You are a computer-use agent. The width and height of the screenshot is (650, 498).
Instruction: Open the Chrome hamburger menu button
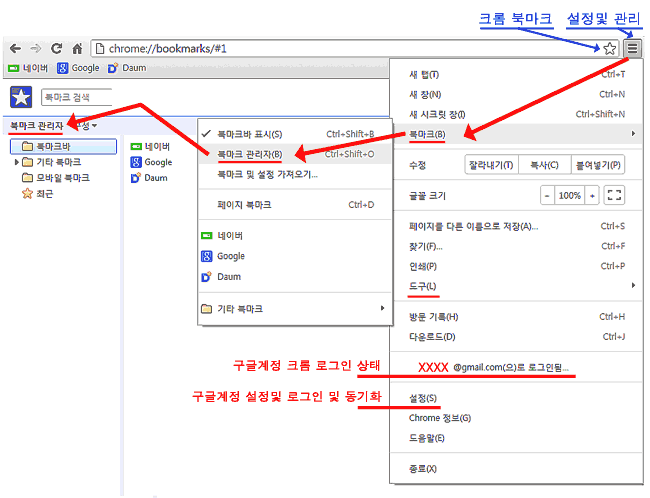[x=632, y=49]
